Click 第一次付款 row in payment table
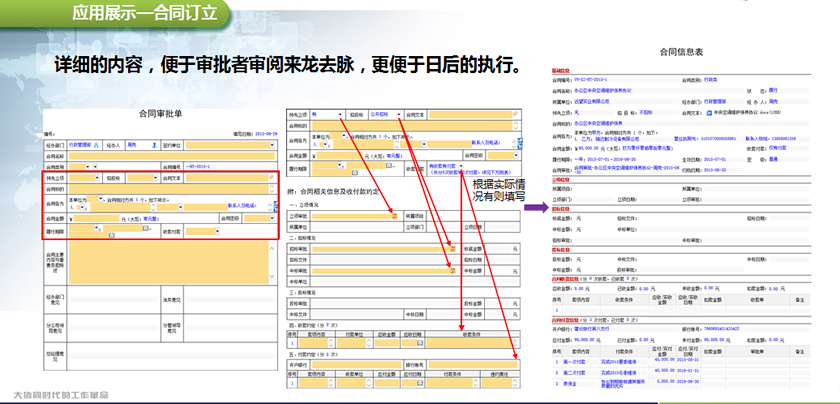This screenshot has height=404, width=840. pos(679,362)
